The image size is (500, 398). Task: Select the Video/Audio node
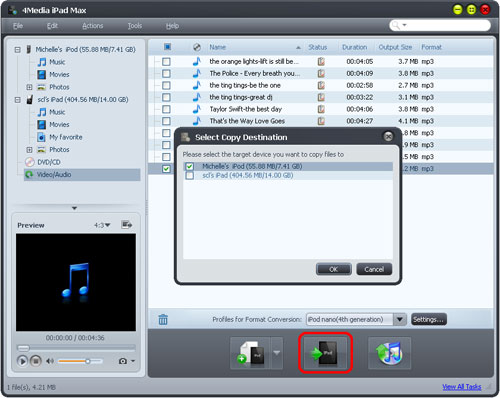(x=82, y=175)
